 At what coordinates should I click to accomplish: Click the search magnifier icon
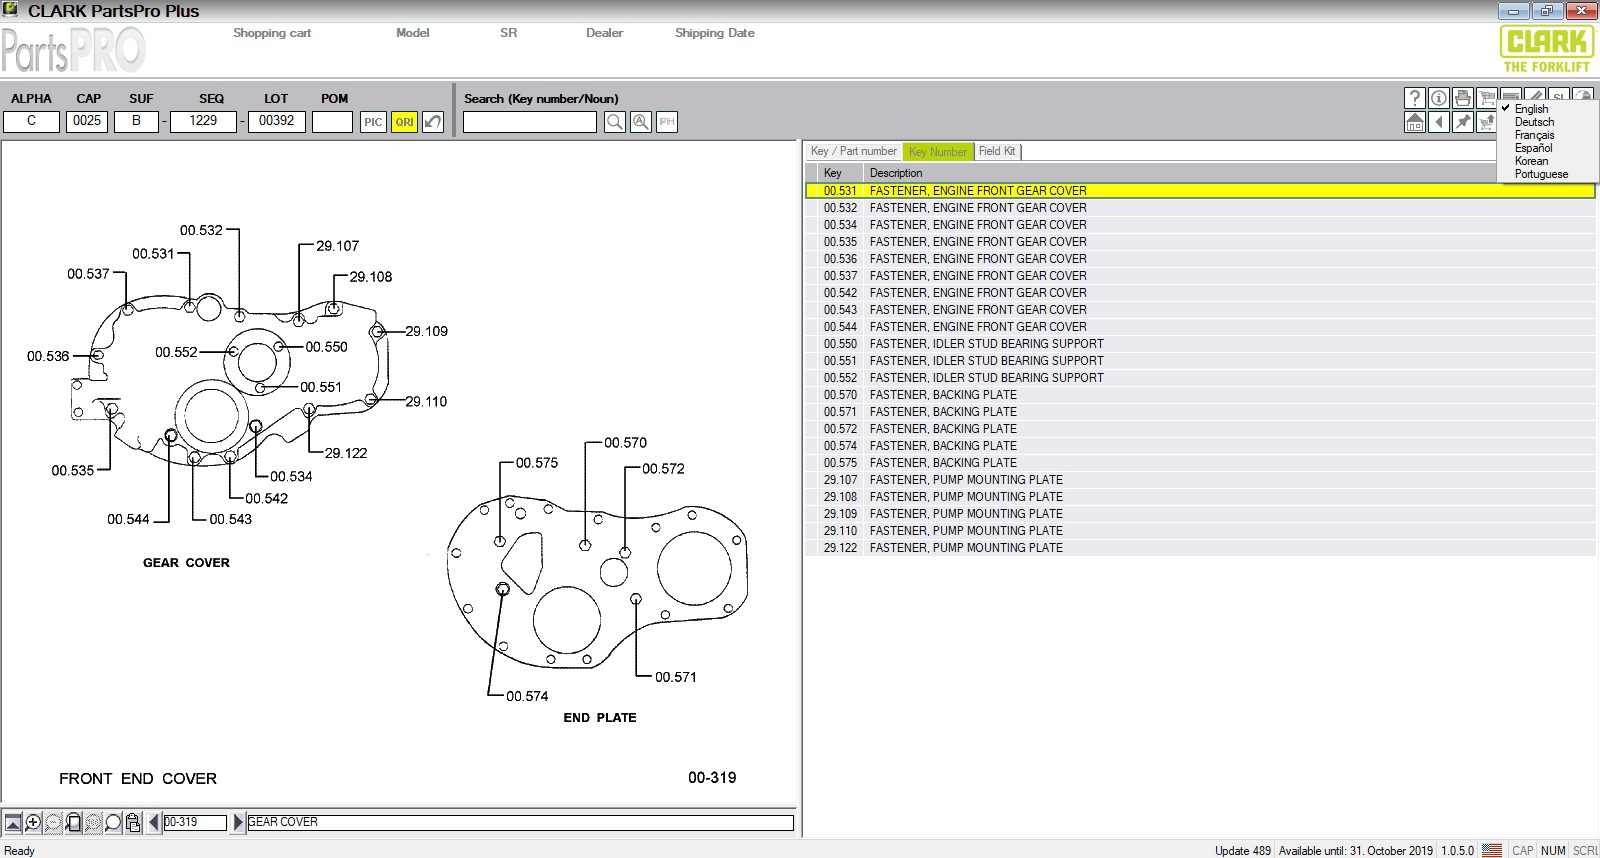coord(615,122)
